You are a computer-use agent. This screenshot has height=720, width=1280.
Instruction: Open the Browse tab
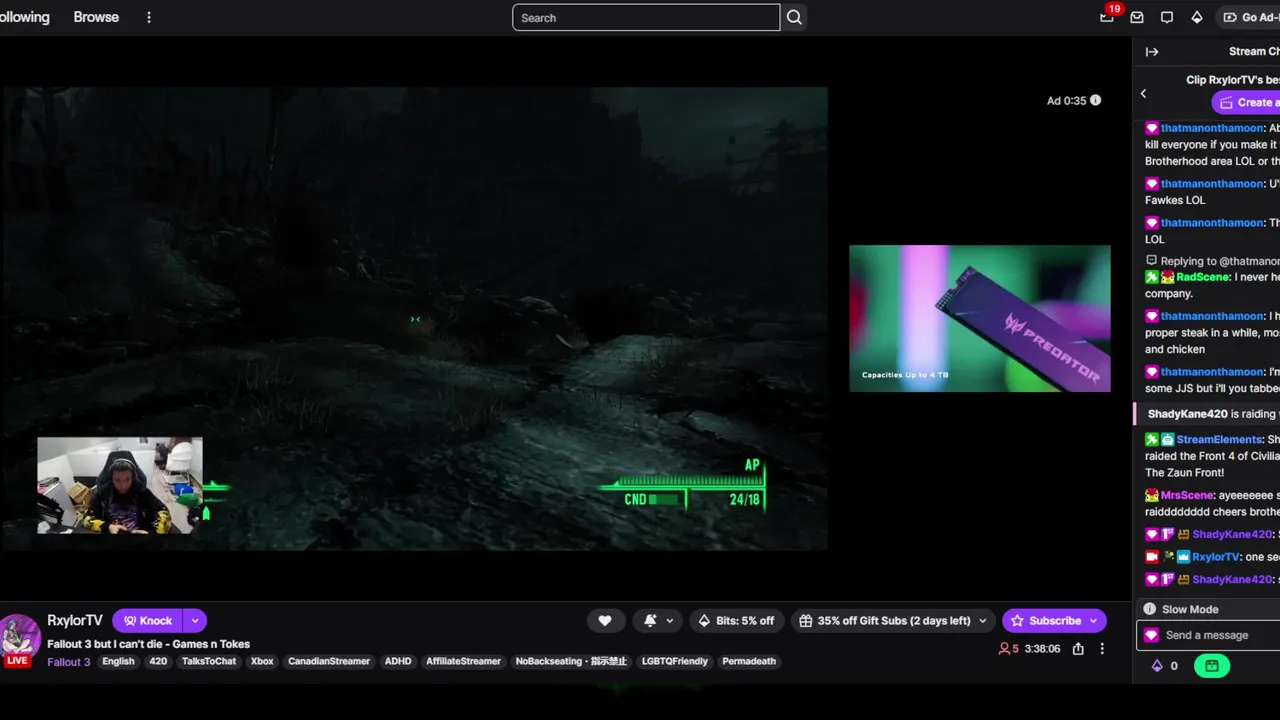(96, 17)
